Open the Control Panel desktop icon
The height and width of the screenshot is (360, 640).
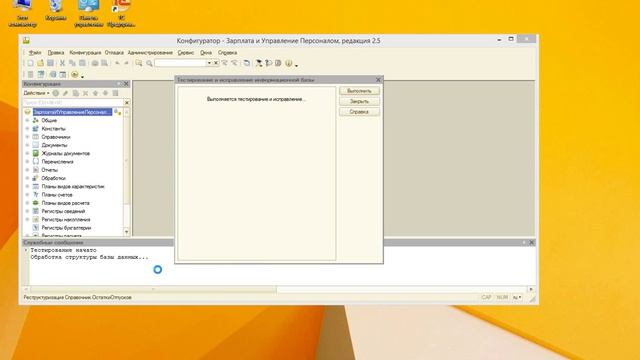coord(89,13)
